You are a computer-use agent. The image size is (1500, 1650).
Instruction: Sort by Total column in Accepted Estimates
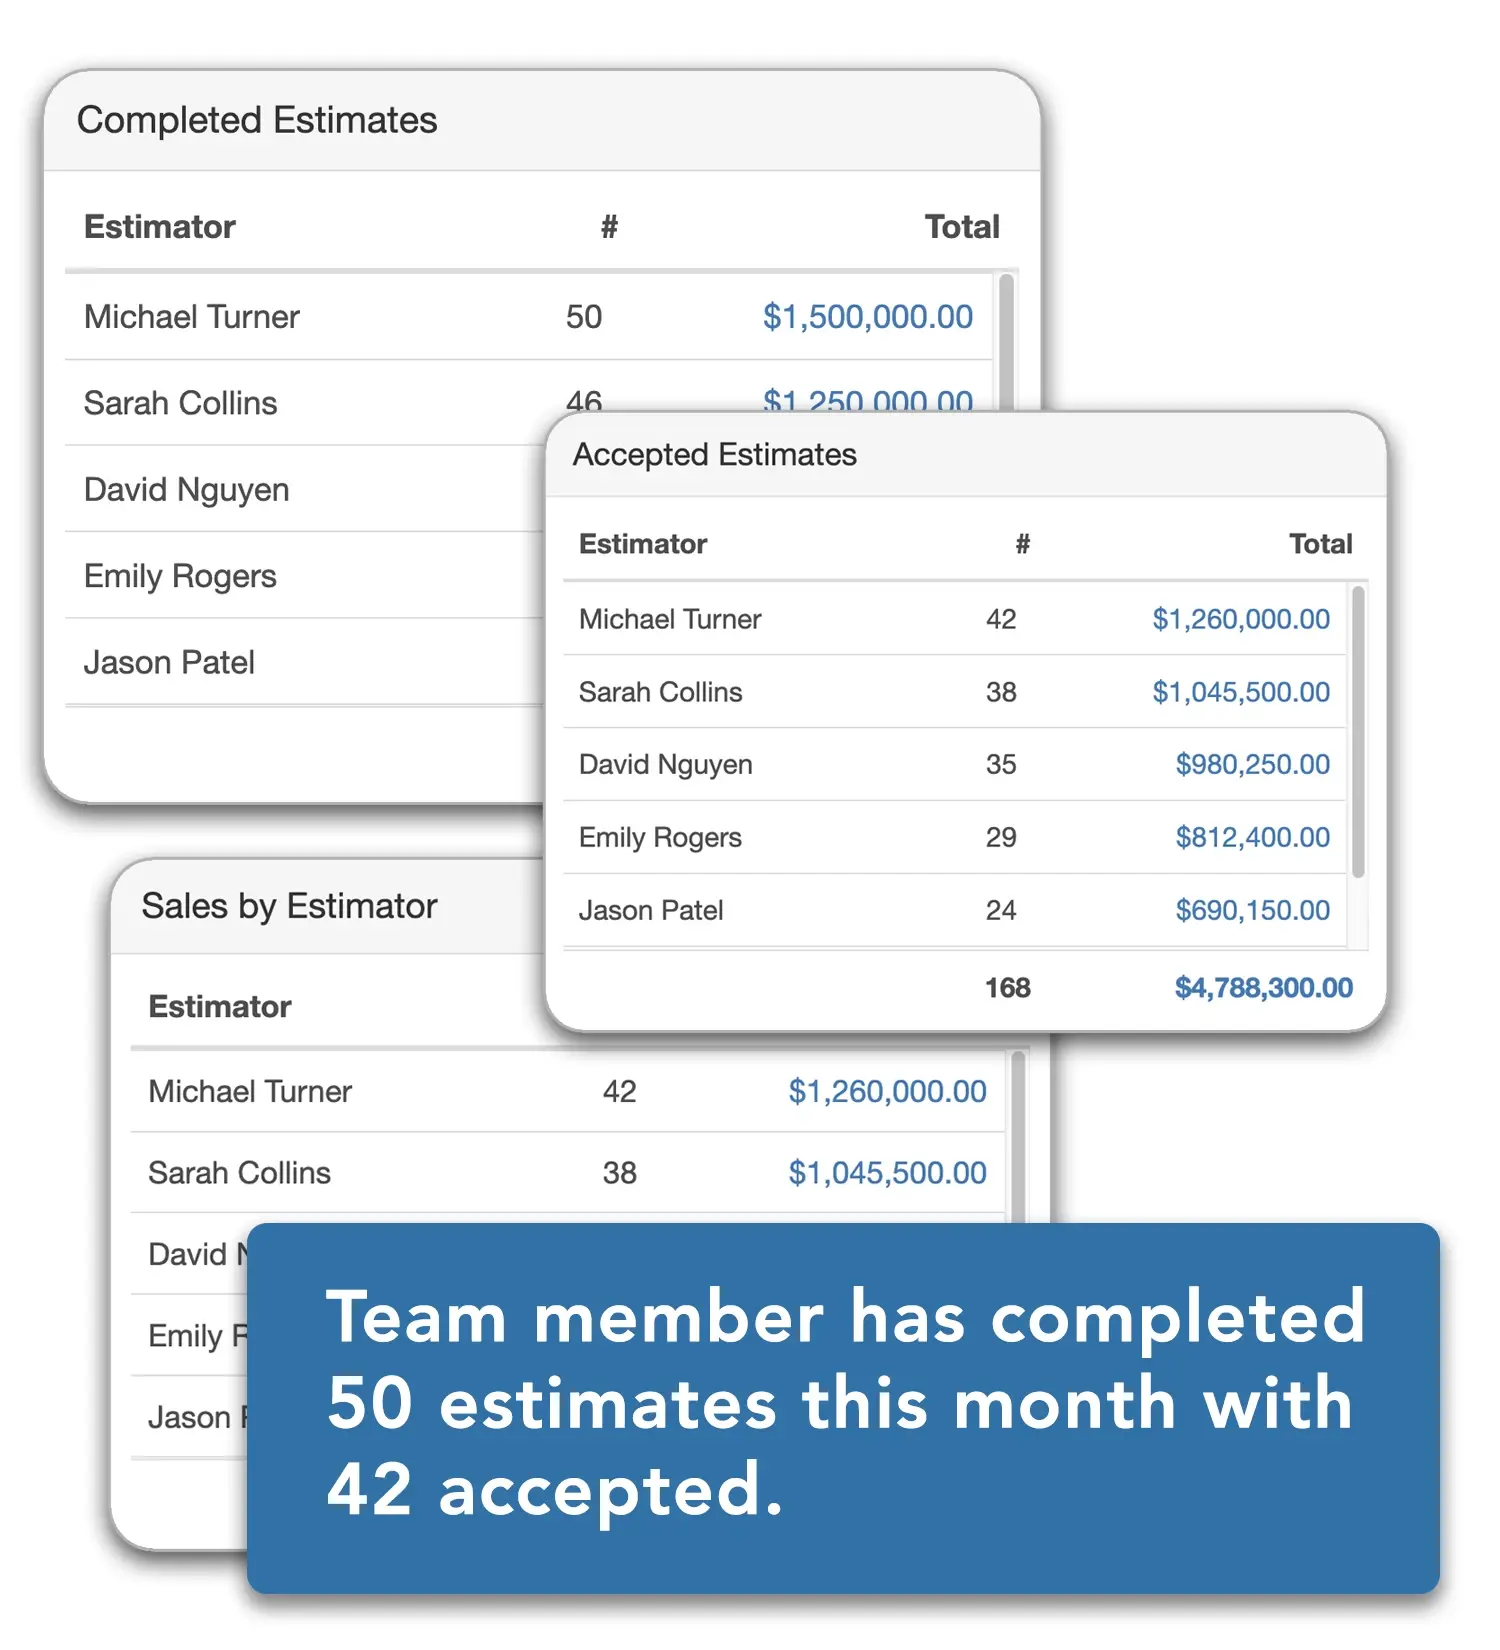pos(1320,544)
